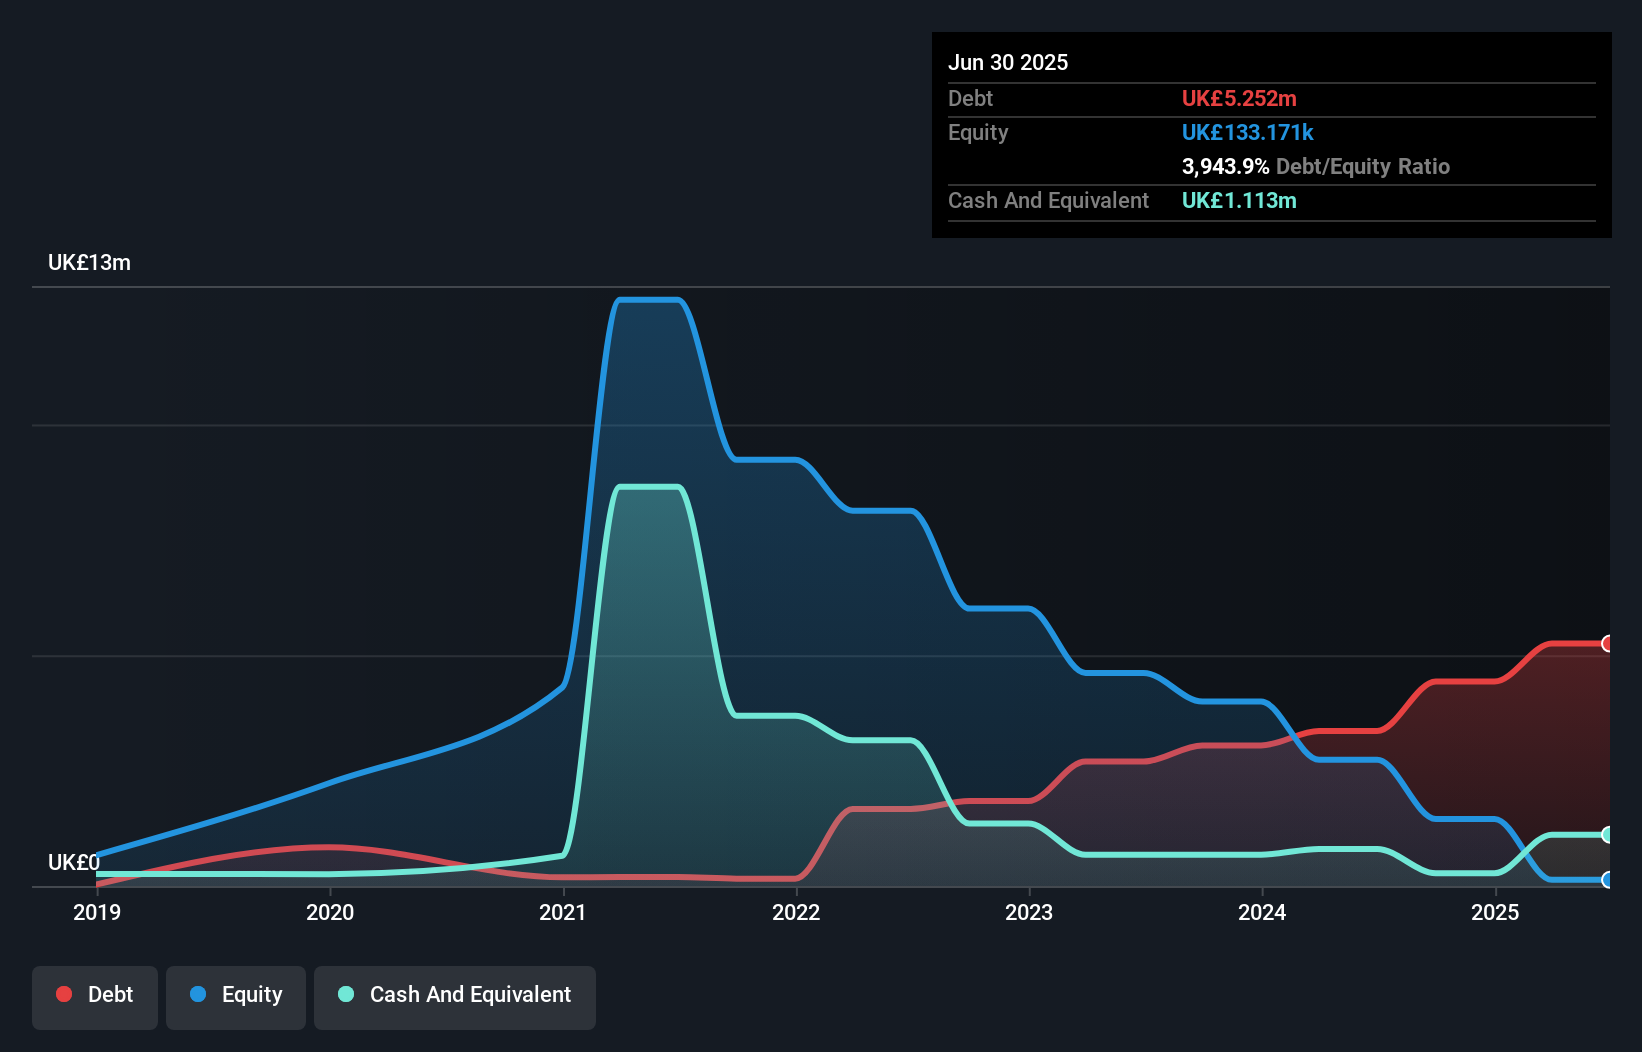1642x1052 pixels.
Task: Select the red Debt endpoint marker on chart
Action: [1607, 643]
